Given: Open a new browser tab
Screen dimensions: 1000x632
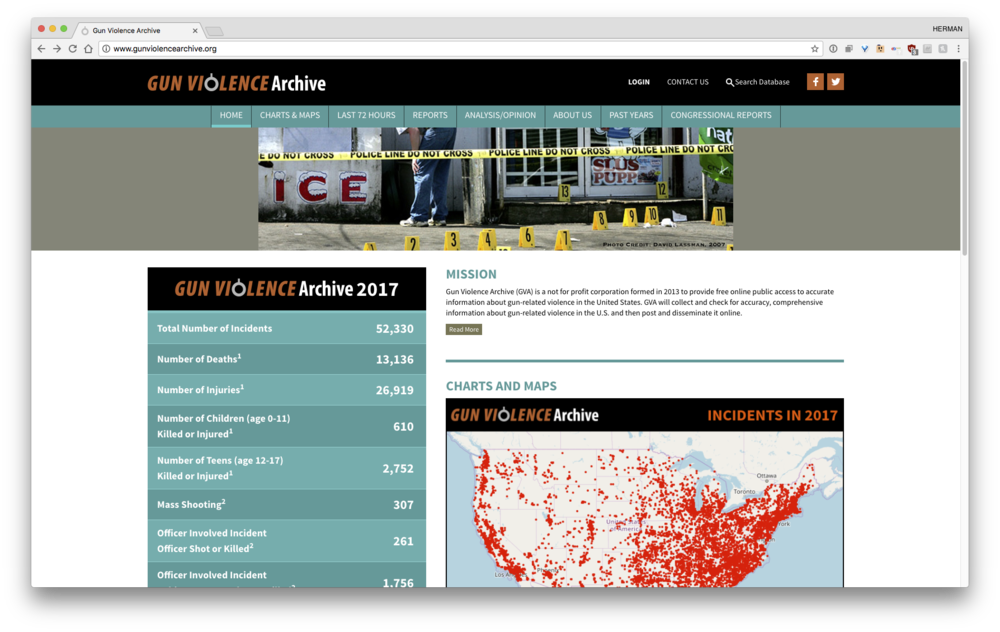Looking at the screenshot, I should pyautogui.click(x=214, y=31).
